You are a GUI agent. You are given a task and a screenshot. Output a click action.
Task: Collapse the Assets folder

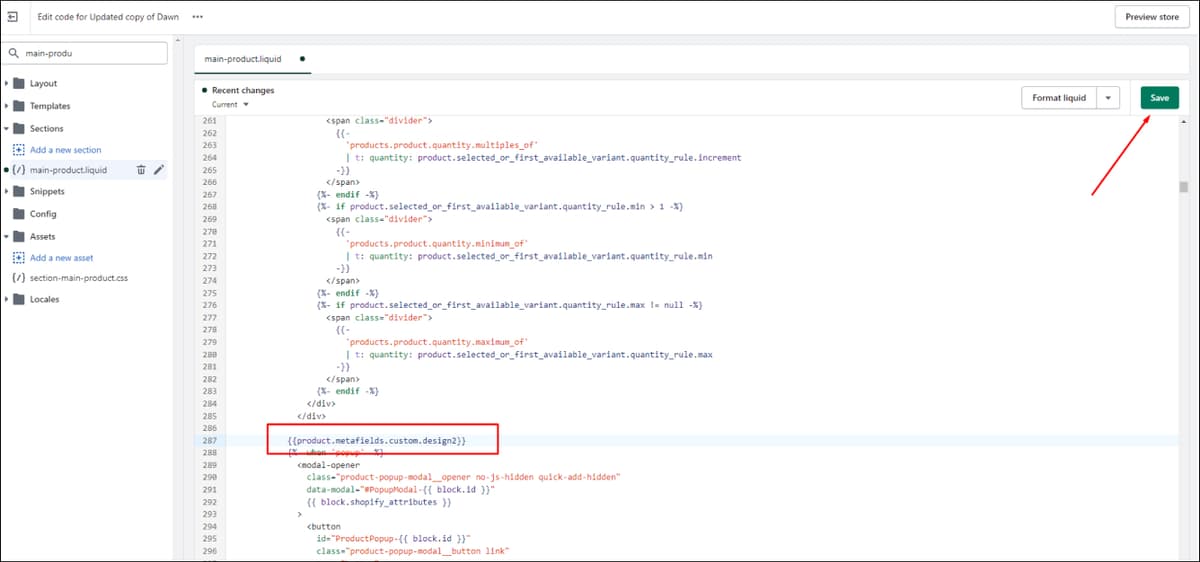7,237
